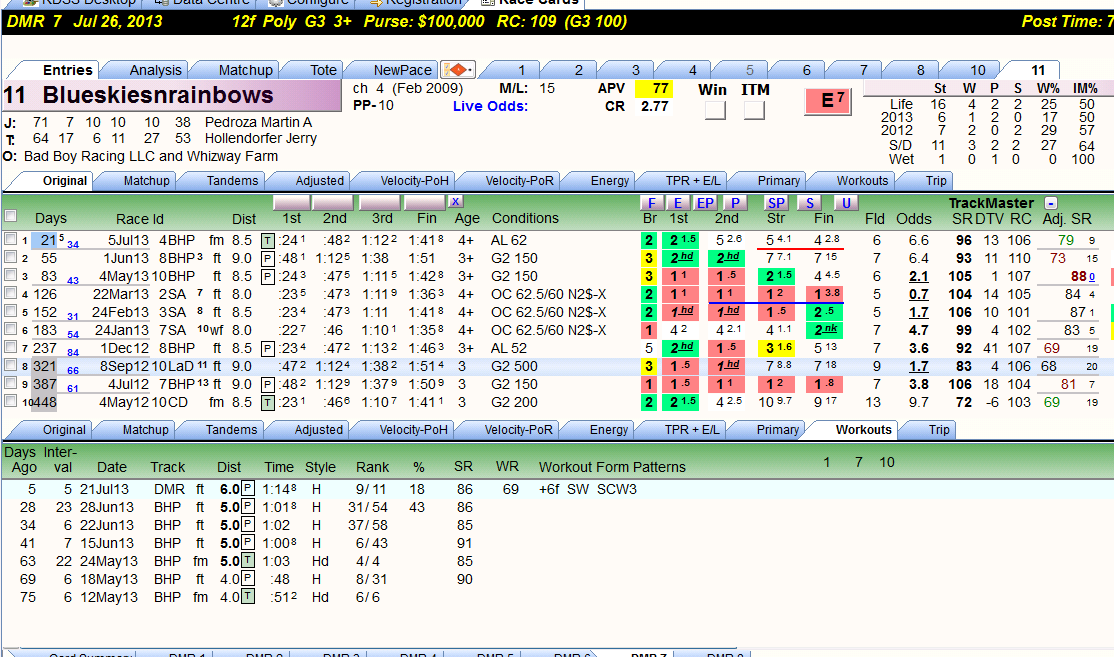This screenshot has width=1114, height=657.
Task: Click the red E7 running style badge
Action: 828,101
